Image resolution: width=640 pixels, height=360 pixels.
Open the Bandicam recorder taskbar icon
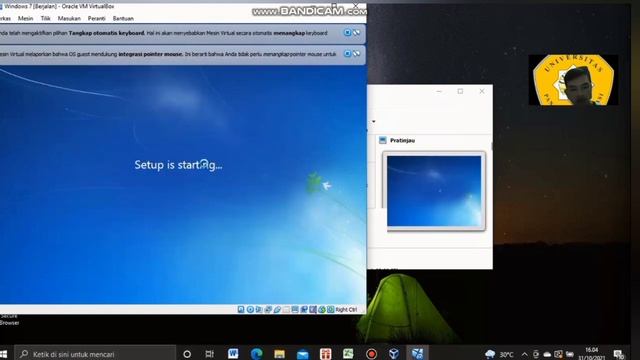pos(371,353)
